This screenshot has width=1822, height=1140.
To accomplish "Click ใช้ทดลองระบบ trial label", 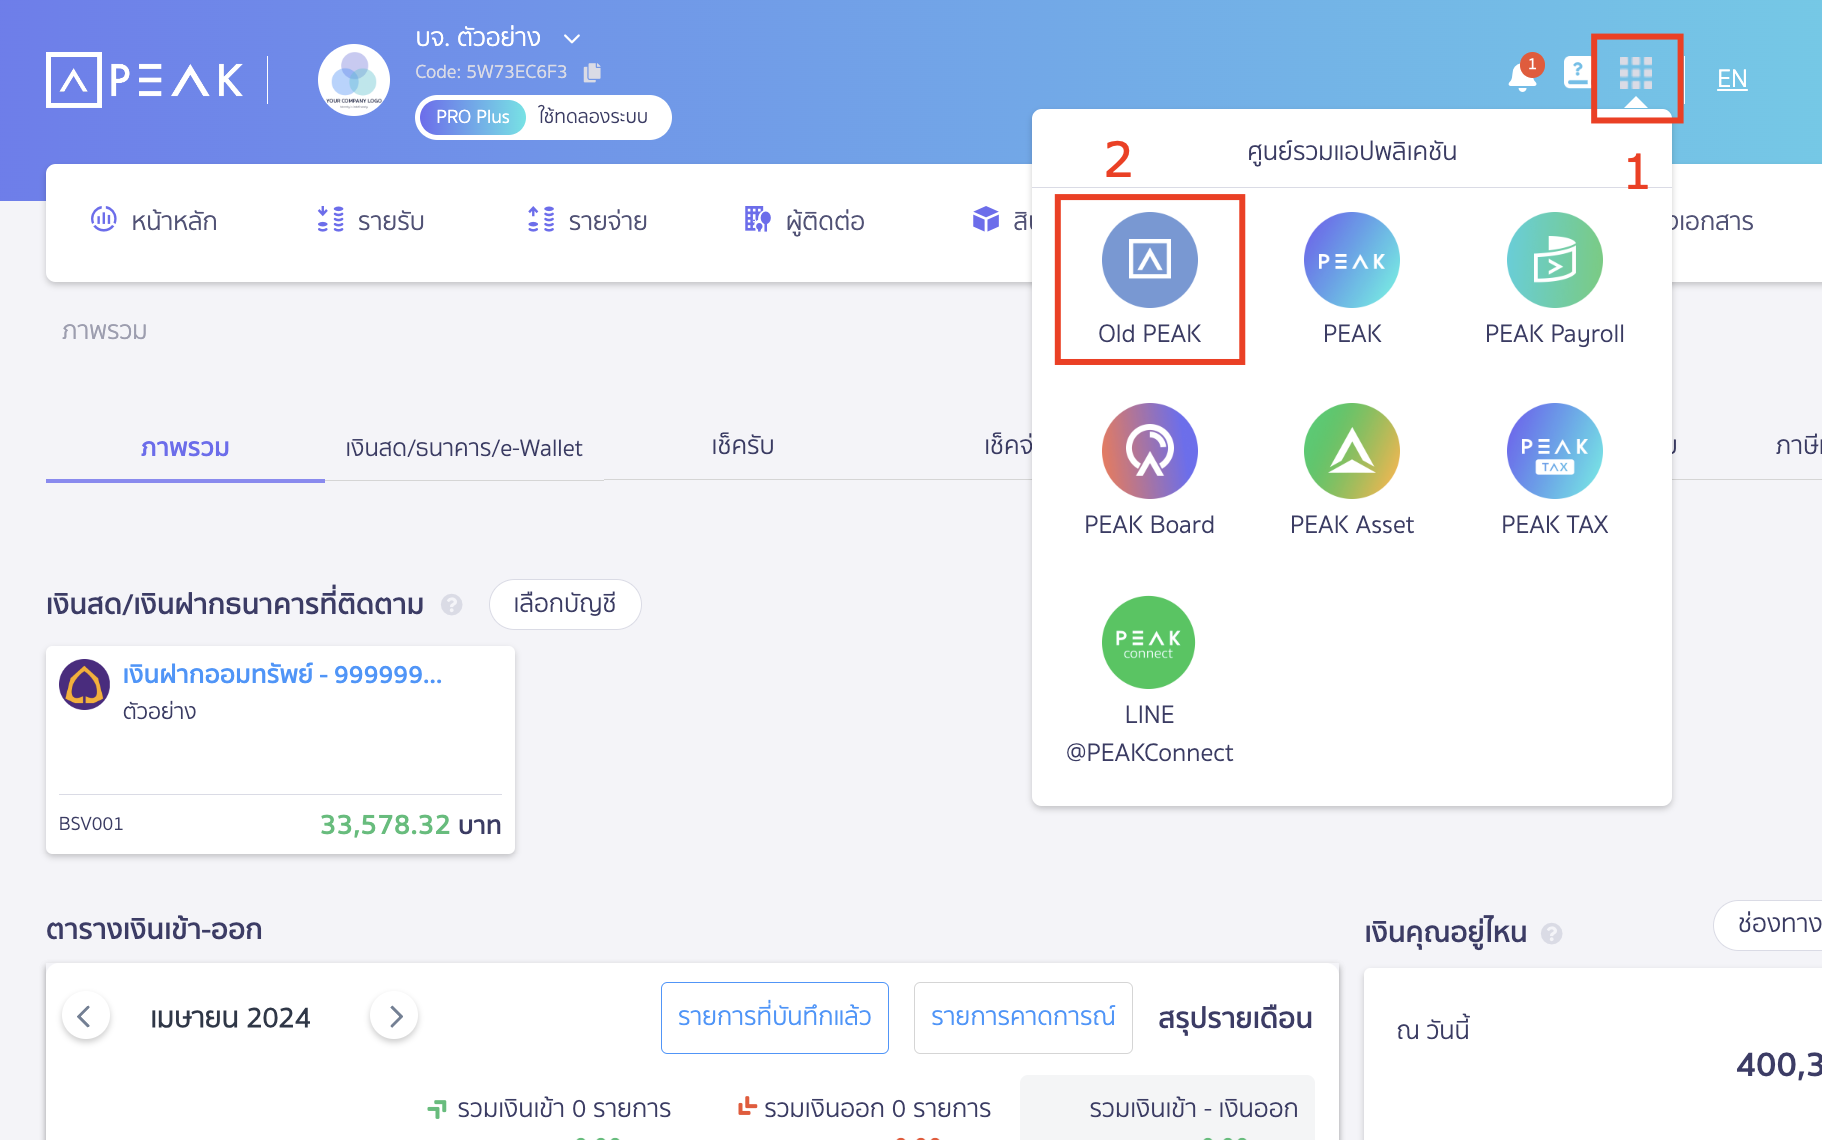I will 593,117.
